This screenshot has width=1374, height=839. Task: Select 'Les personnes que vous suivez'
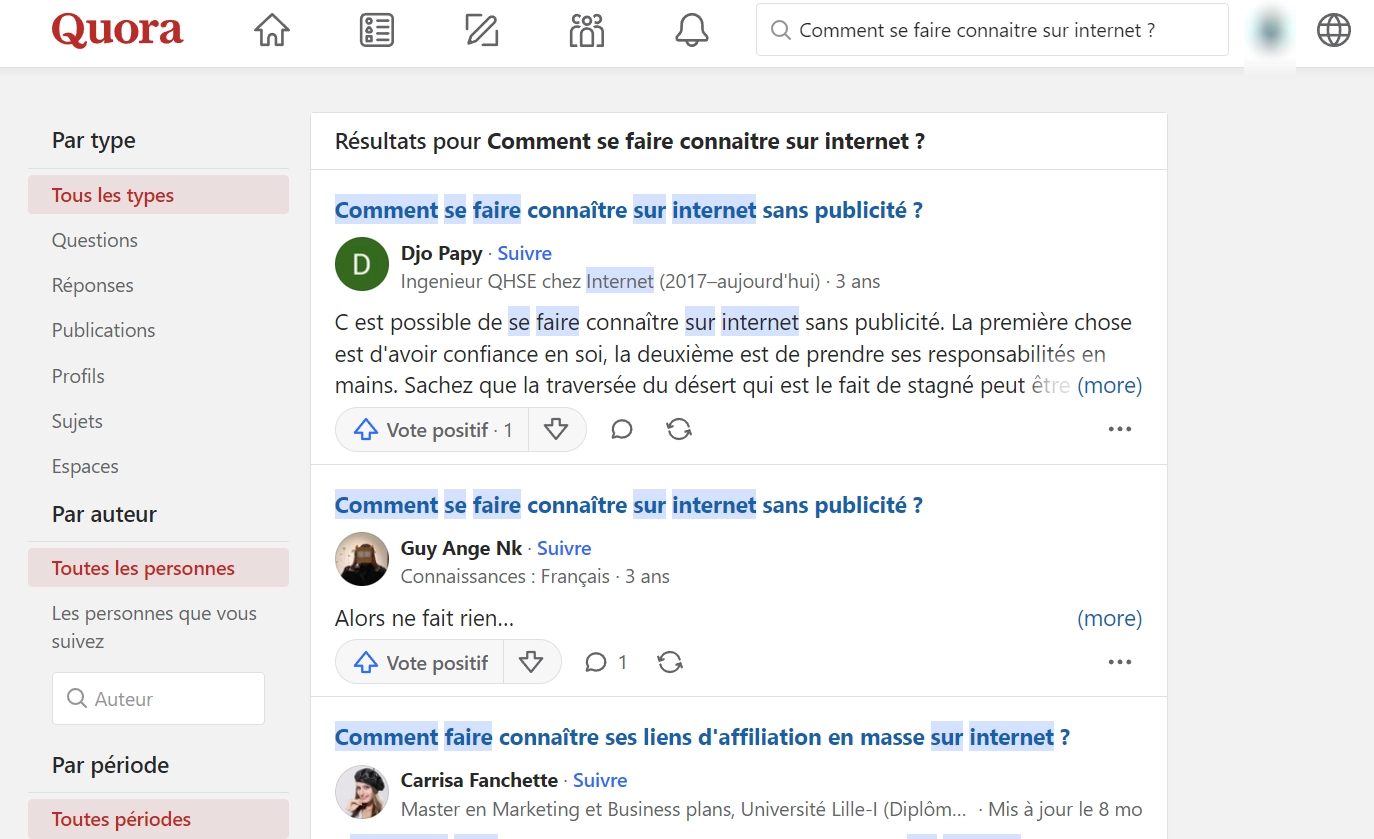(x=154, y=627)
